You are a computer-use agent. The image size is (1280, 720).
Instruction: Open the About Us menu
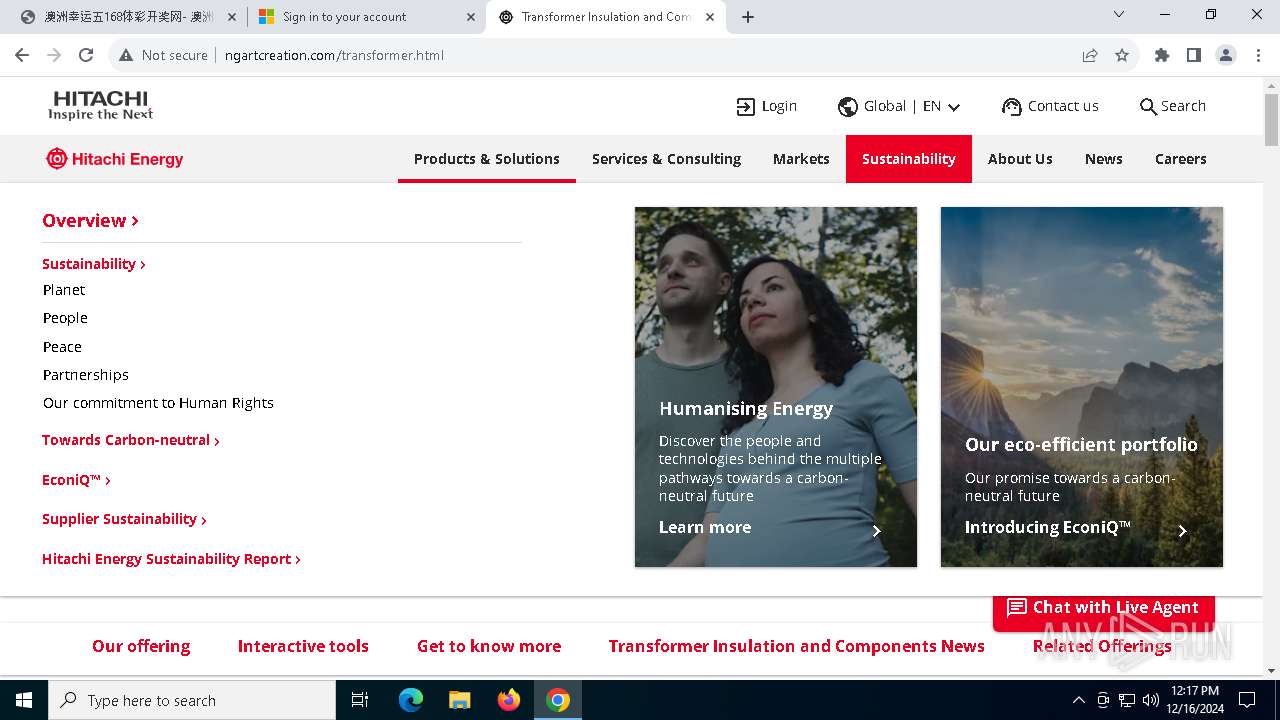point(1020,159)
